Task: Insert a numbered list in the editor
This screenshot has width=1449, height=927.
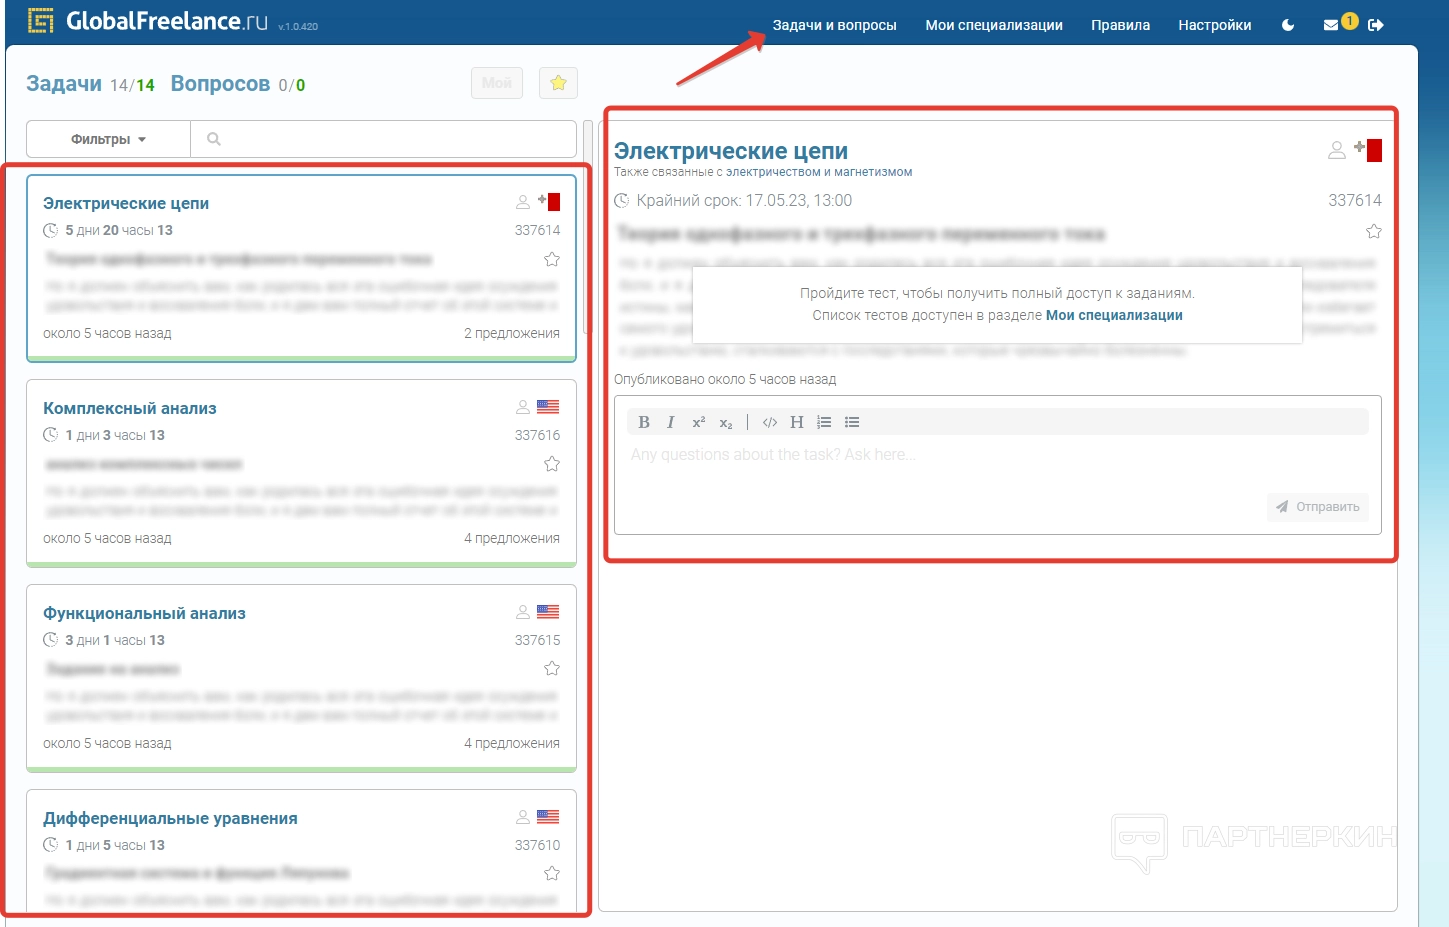Action: click(824, 422)
